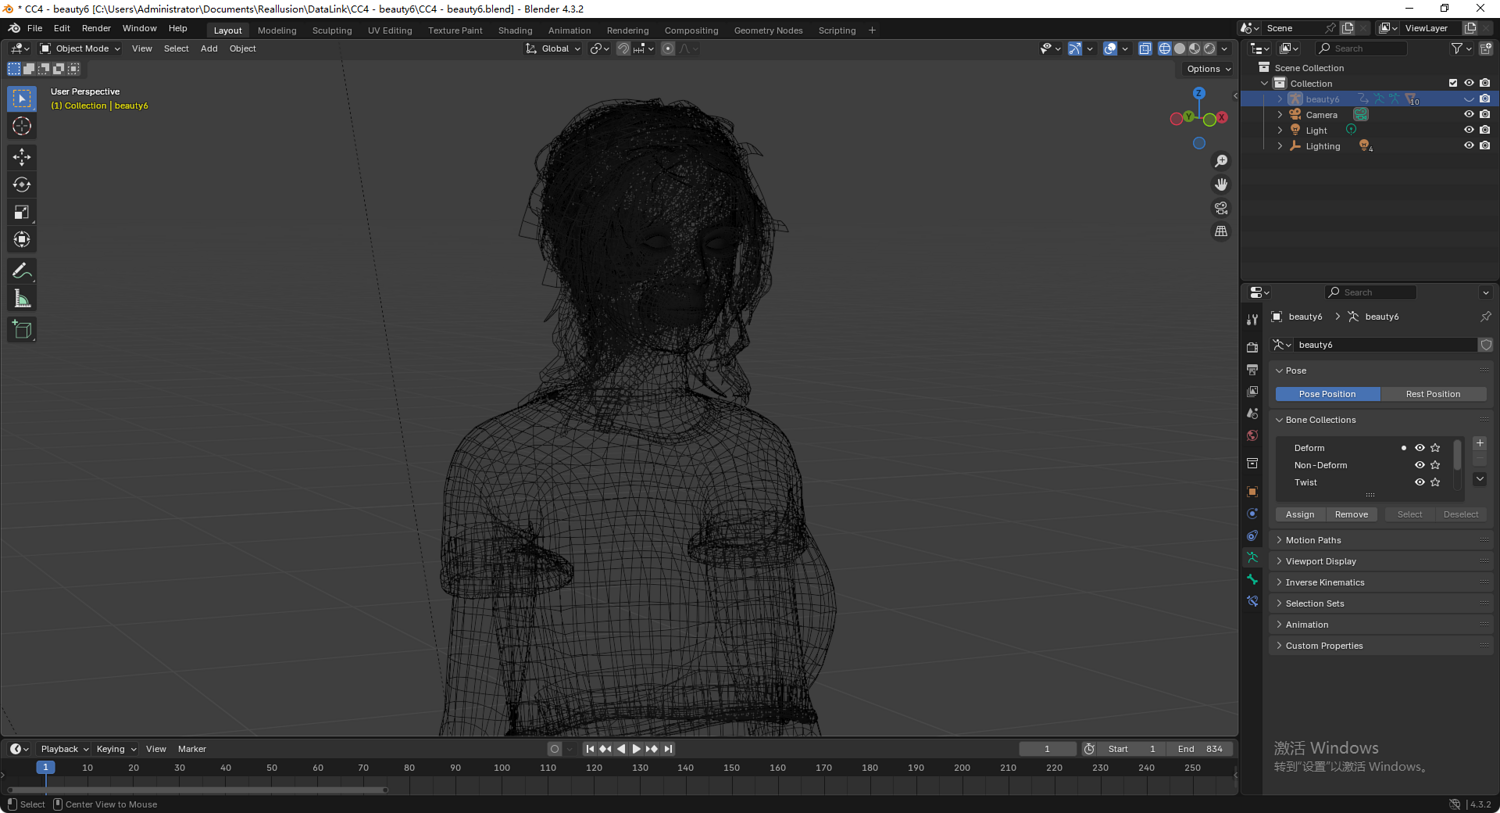Jump to the timeline end frame
Screen dimensions: 1500x813
tap(669, 749)
